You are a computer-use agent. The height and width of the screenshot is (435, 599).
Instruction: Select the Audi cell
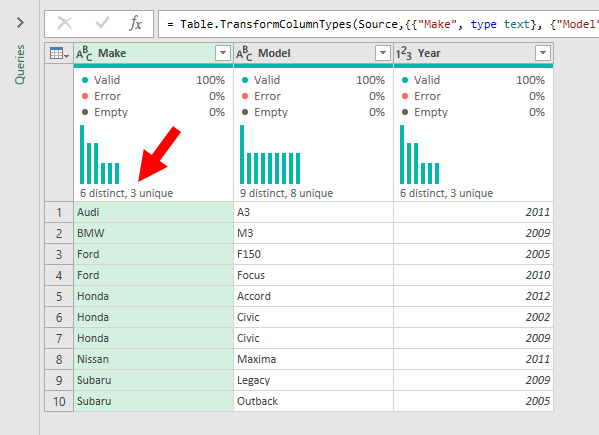click(x=154, y=212)
